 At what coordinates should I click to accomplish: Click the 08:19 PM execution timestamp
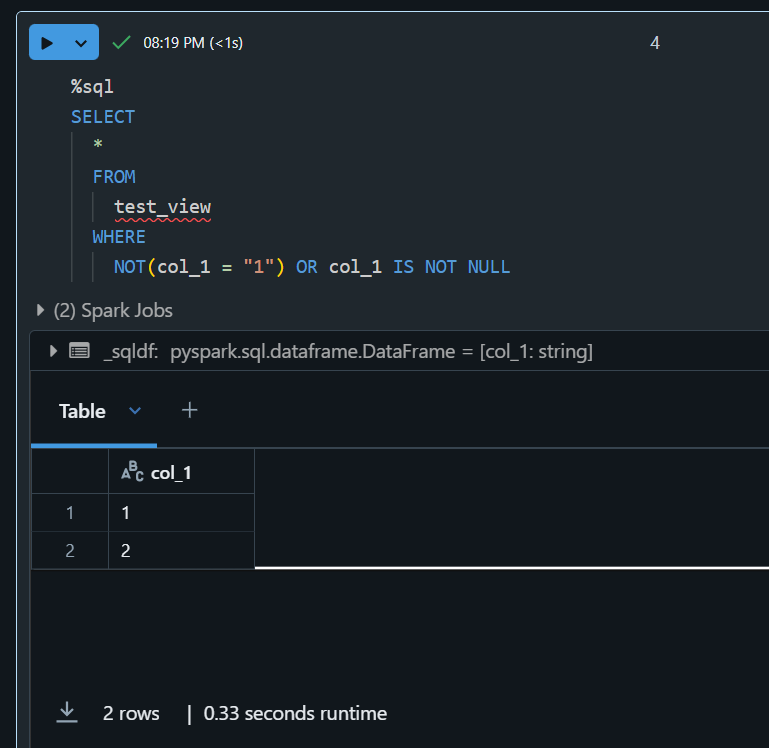coord(174,43)
